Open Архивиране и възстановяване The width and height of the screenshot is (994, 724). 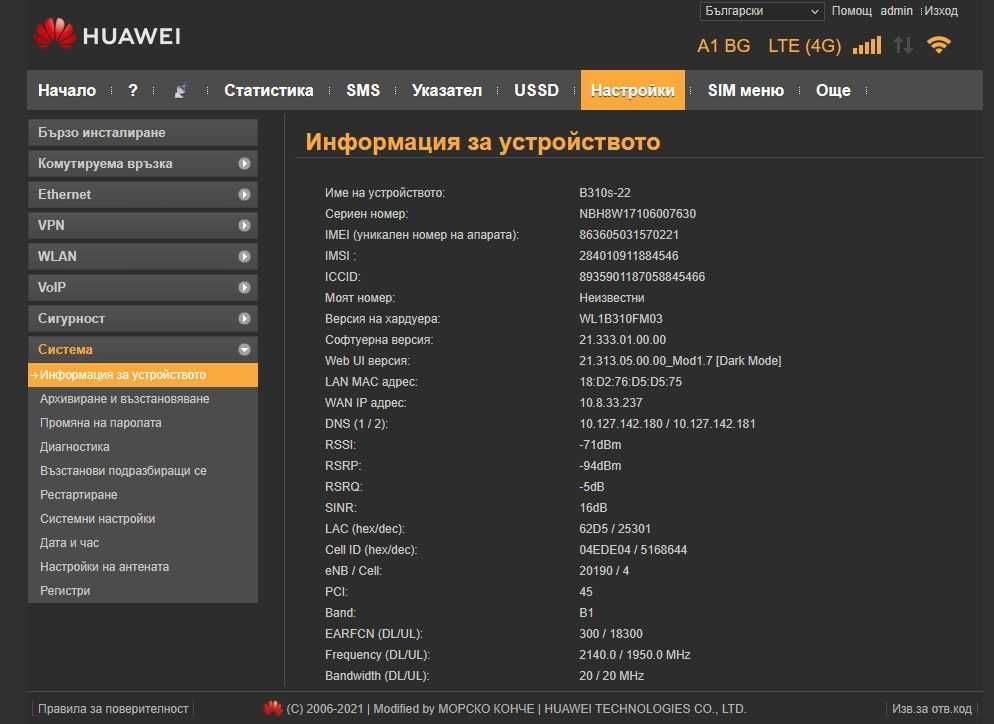click(x=125, y=399)
